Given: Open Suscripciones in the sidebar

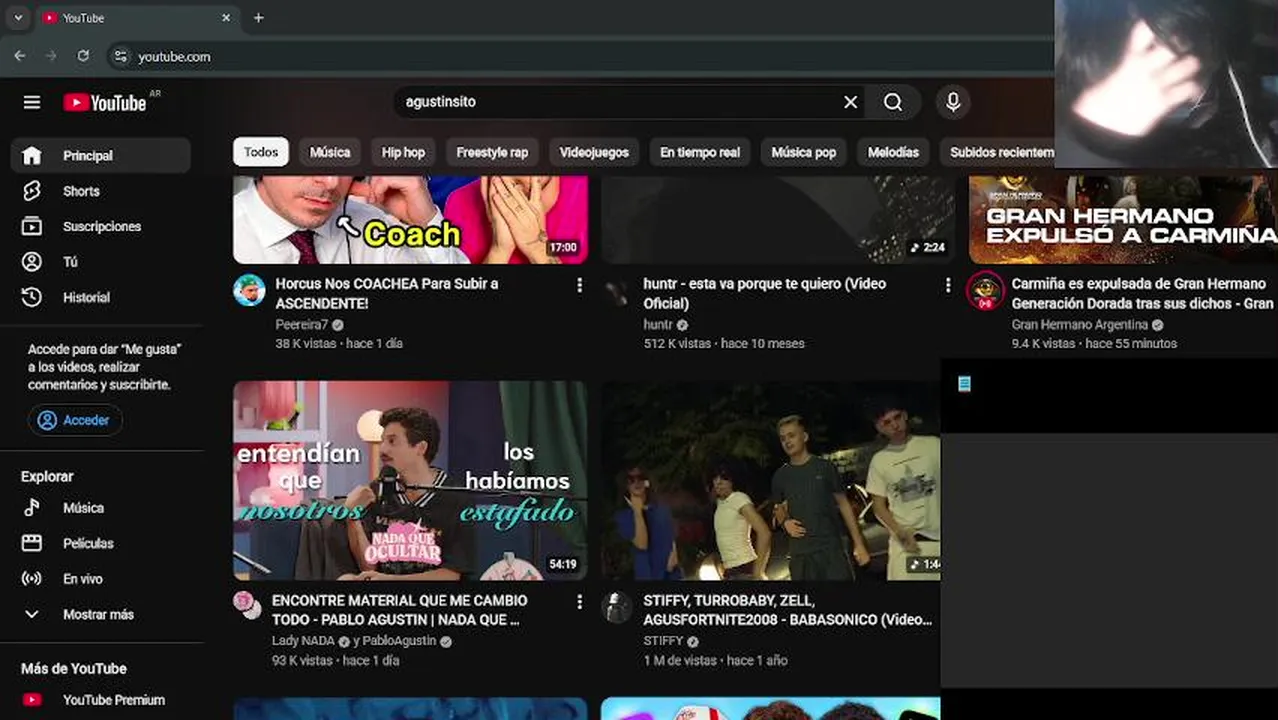Looking at the screenshot, I should [100, 226].
